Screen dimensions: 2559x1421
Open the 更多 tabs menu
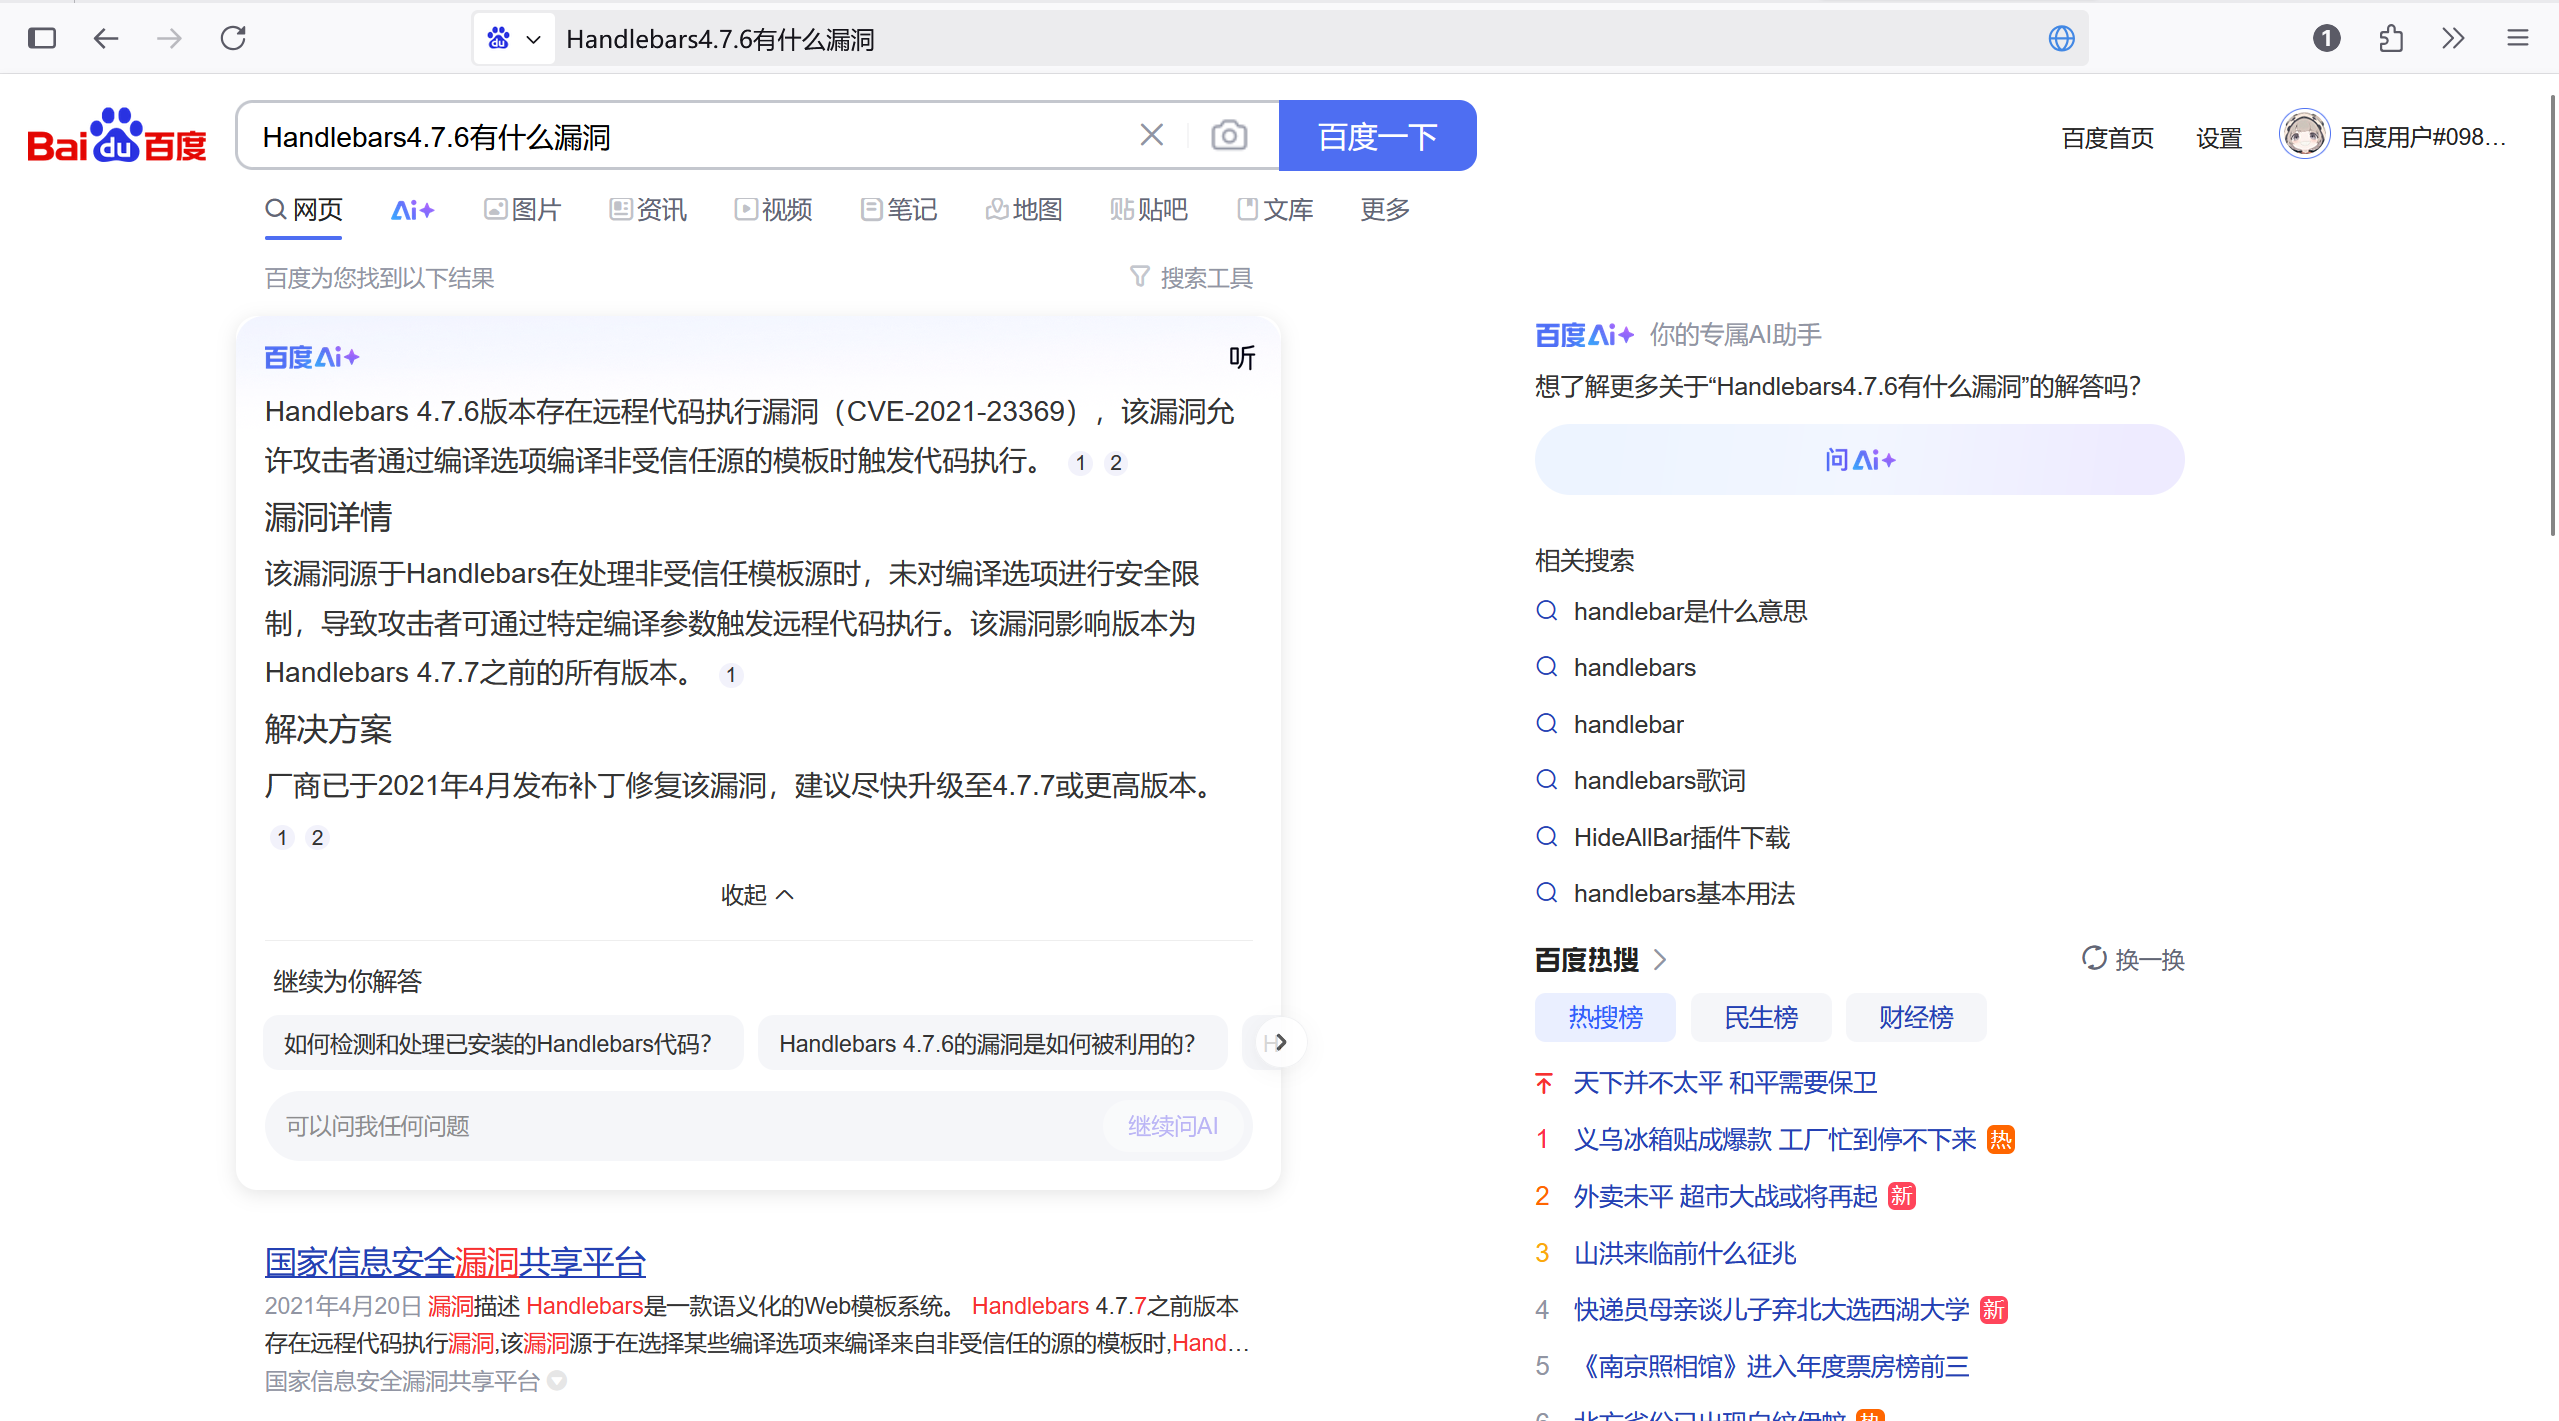[1385, 210]
